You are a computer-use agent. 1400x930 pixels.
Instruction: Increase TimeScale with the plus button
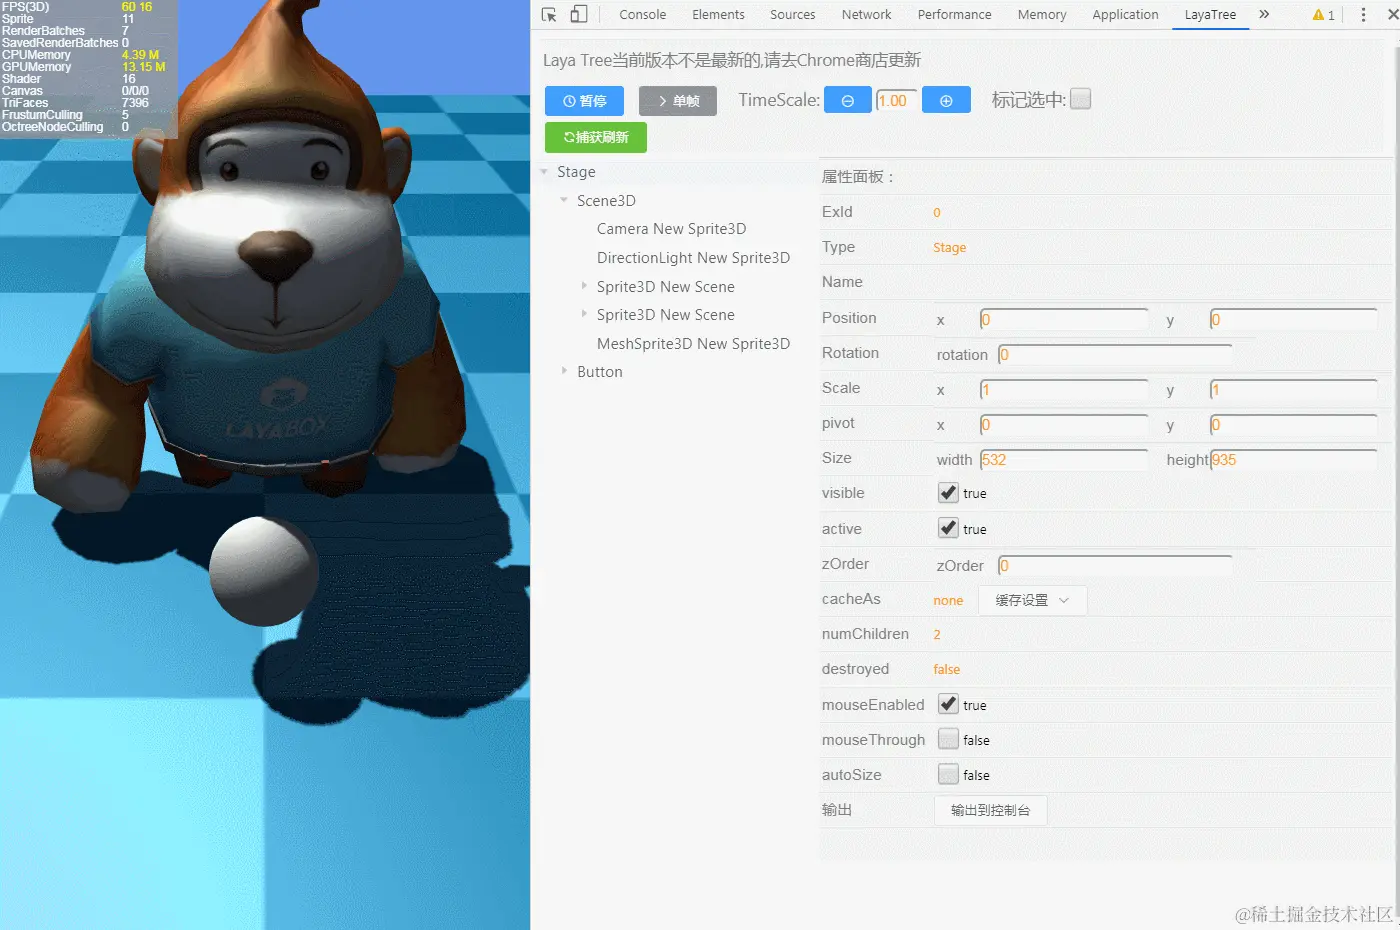[x=946, y=100]
